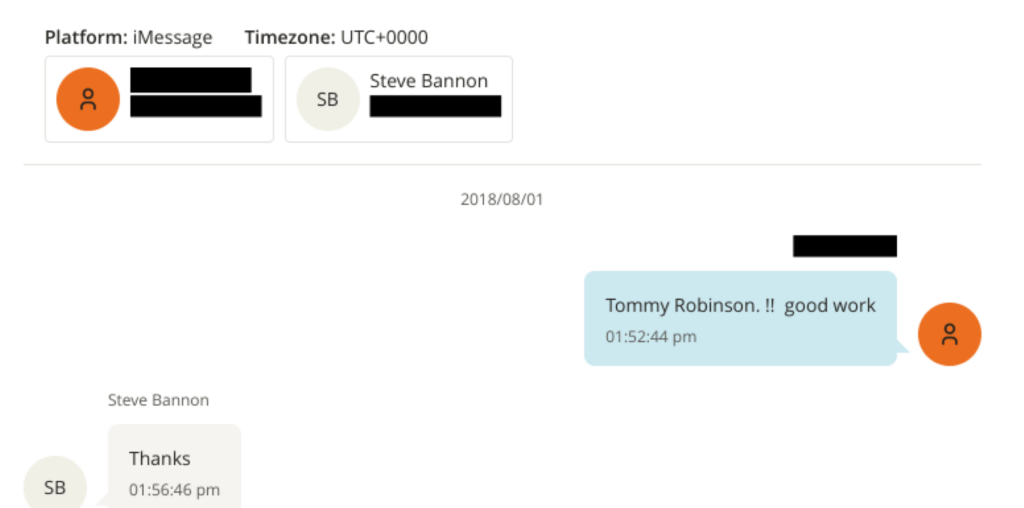The height and width of the screenshot is (508, 1024).
Task: Click the redacted detail under Steve Bannon's name
Action: [x=435, y=106]
